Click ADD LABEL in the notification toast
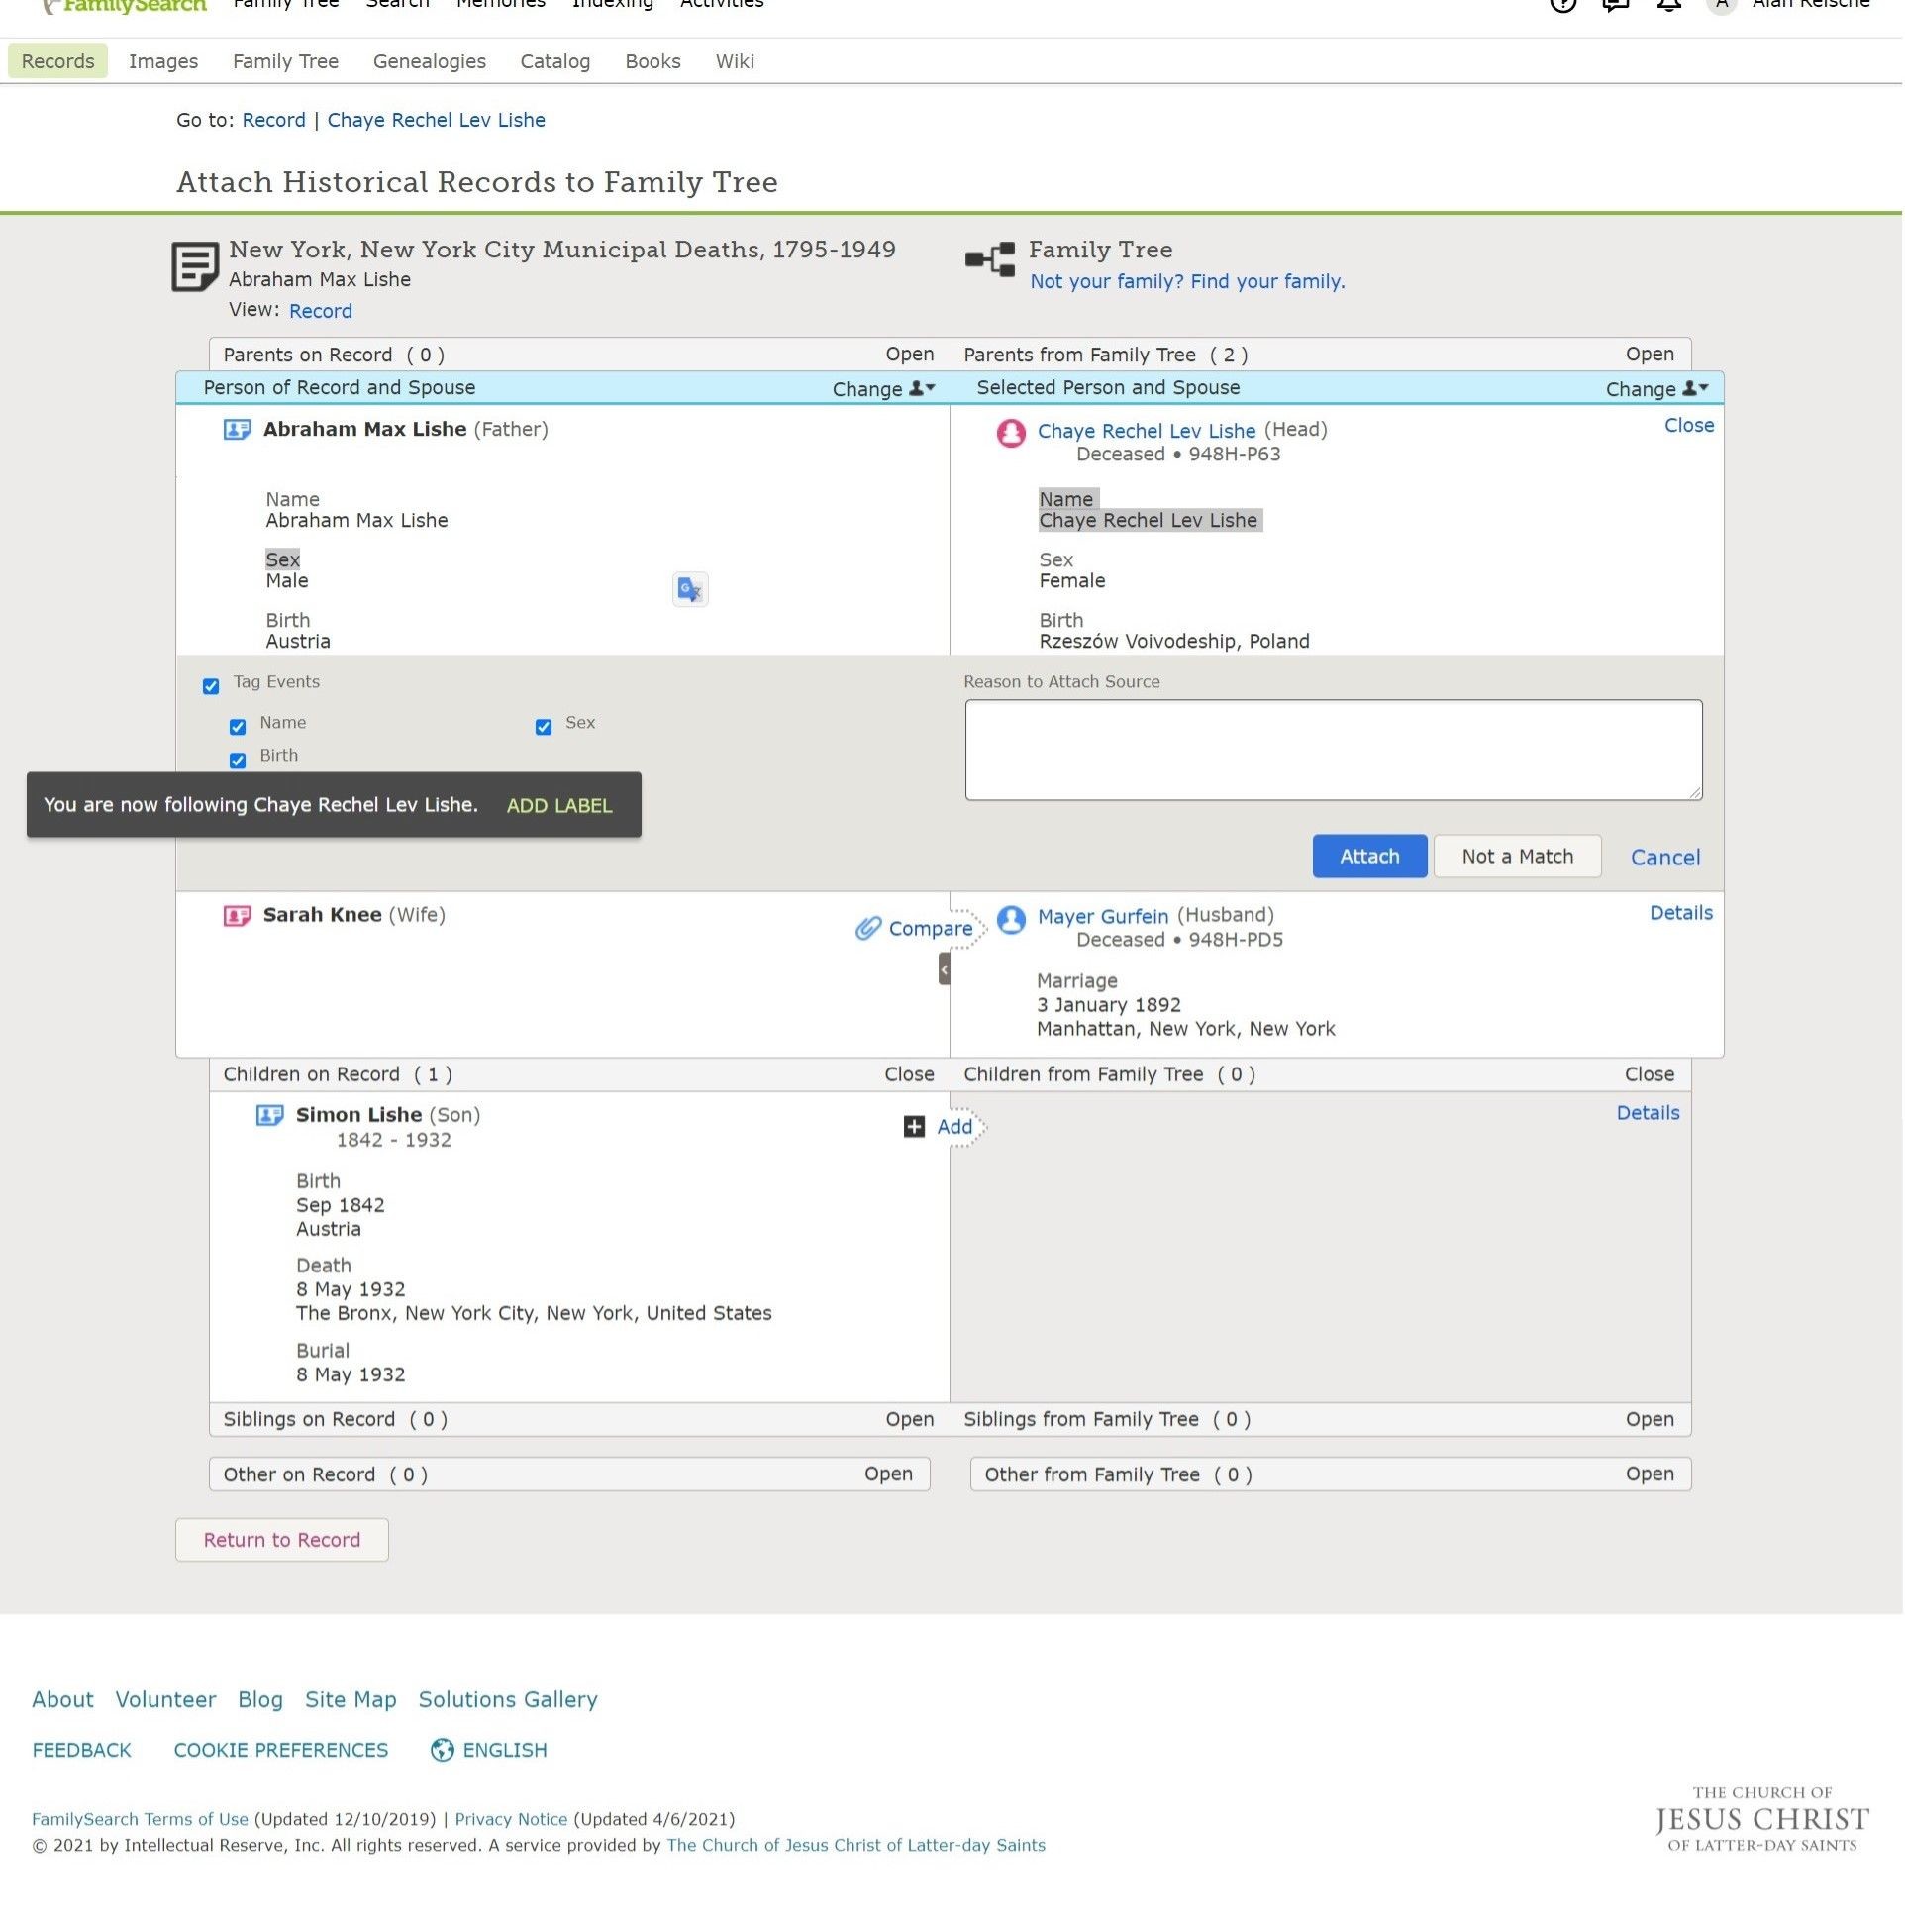The width and height of the screenshot is (1905, 1932). click(560, 806)
